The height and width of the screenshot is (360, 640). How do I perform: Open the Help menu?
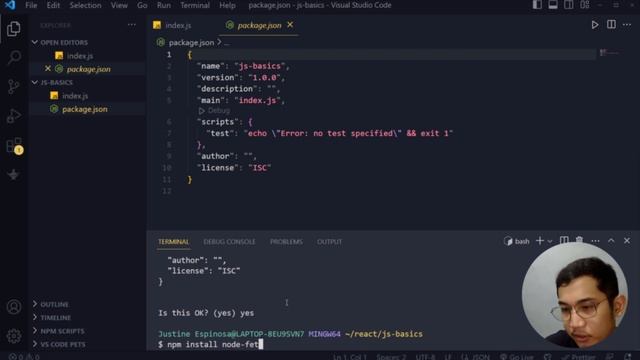click(227, 5)
